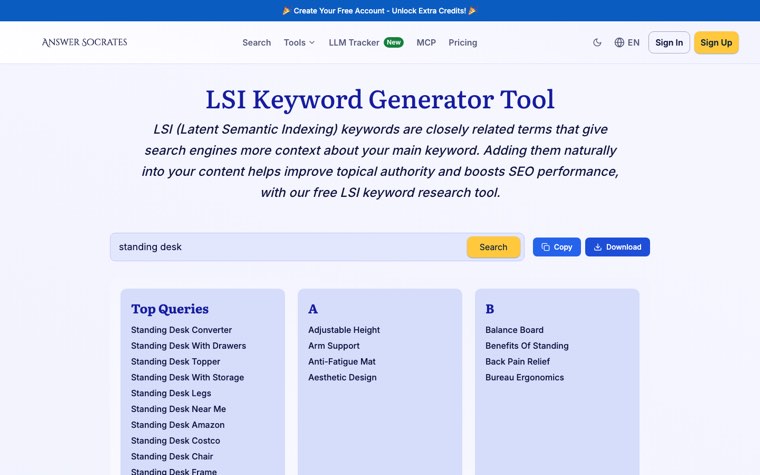Click the Bureau Ergonomics keyword
This screenshot has width=760, height=475.
(524, 378)
